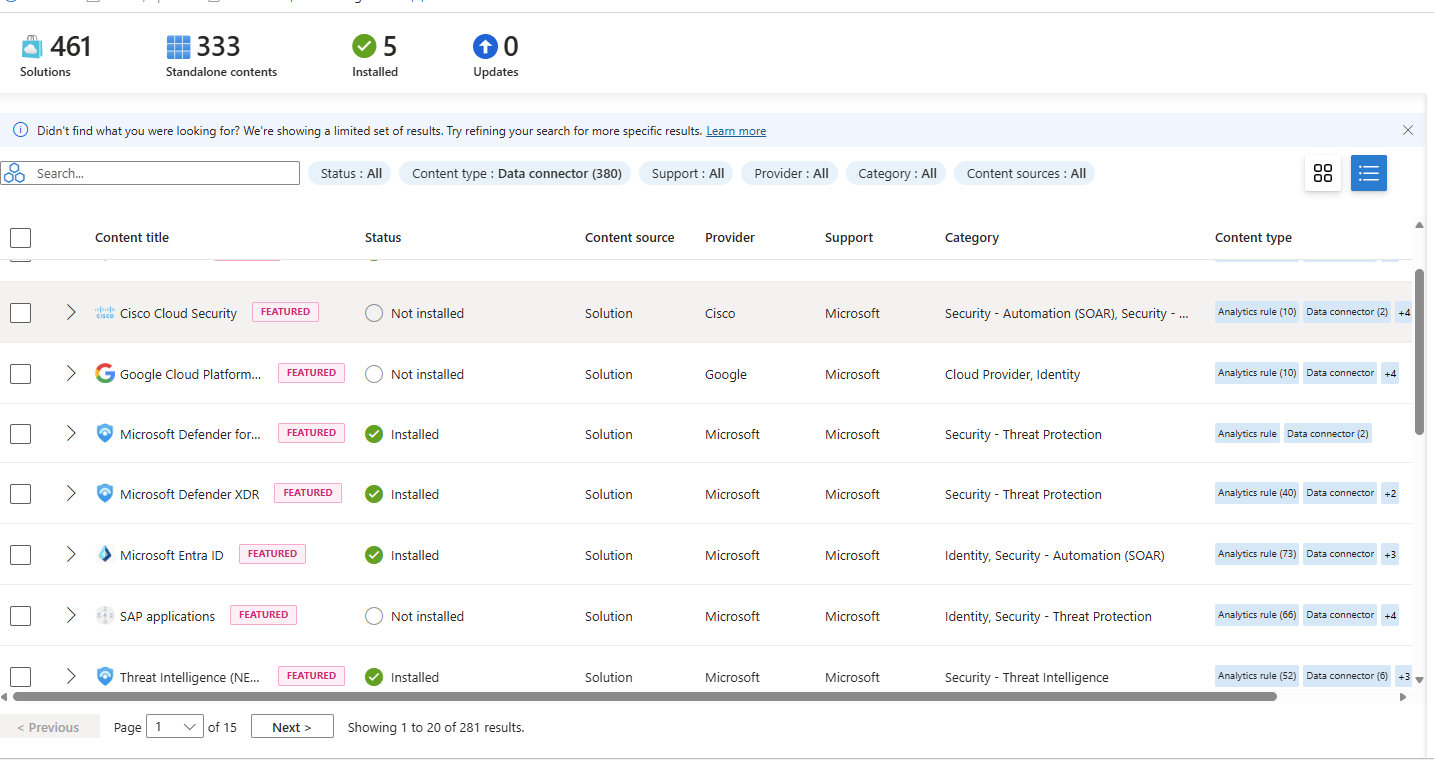Click Not installed circle for Cisco Cloud Security
Screen dimensions: 1434x760
pyautogui.click(x=374, y=313)
